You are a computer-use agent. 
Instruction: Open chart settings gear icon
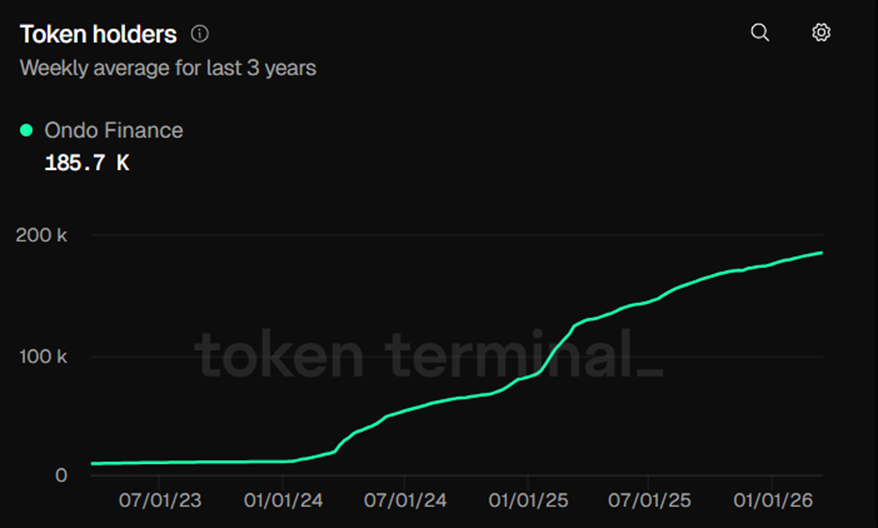click(821, 33)
